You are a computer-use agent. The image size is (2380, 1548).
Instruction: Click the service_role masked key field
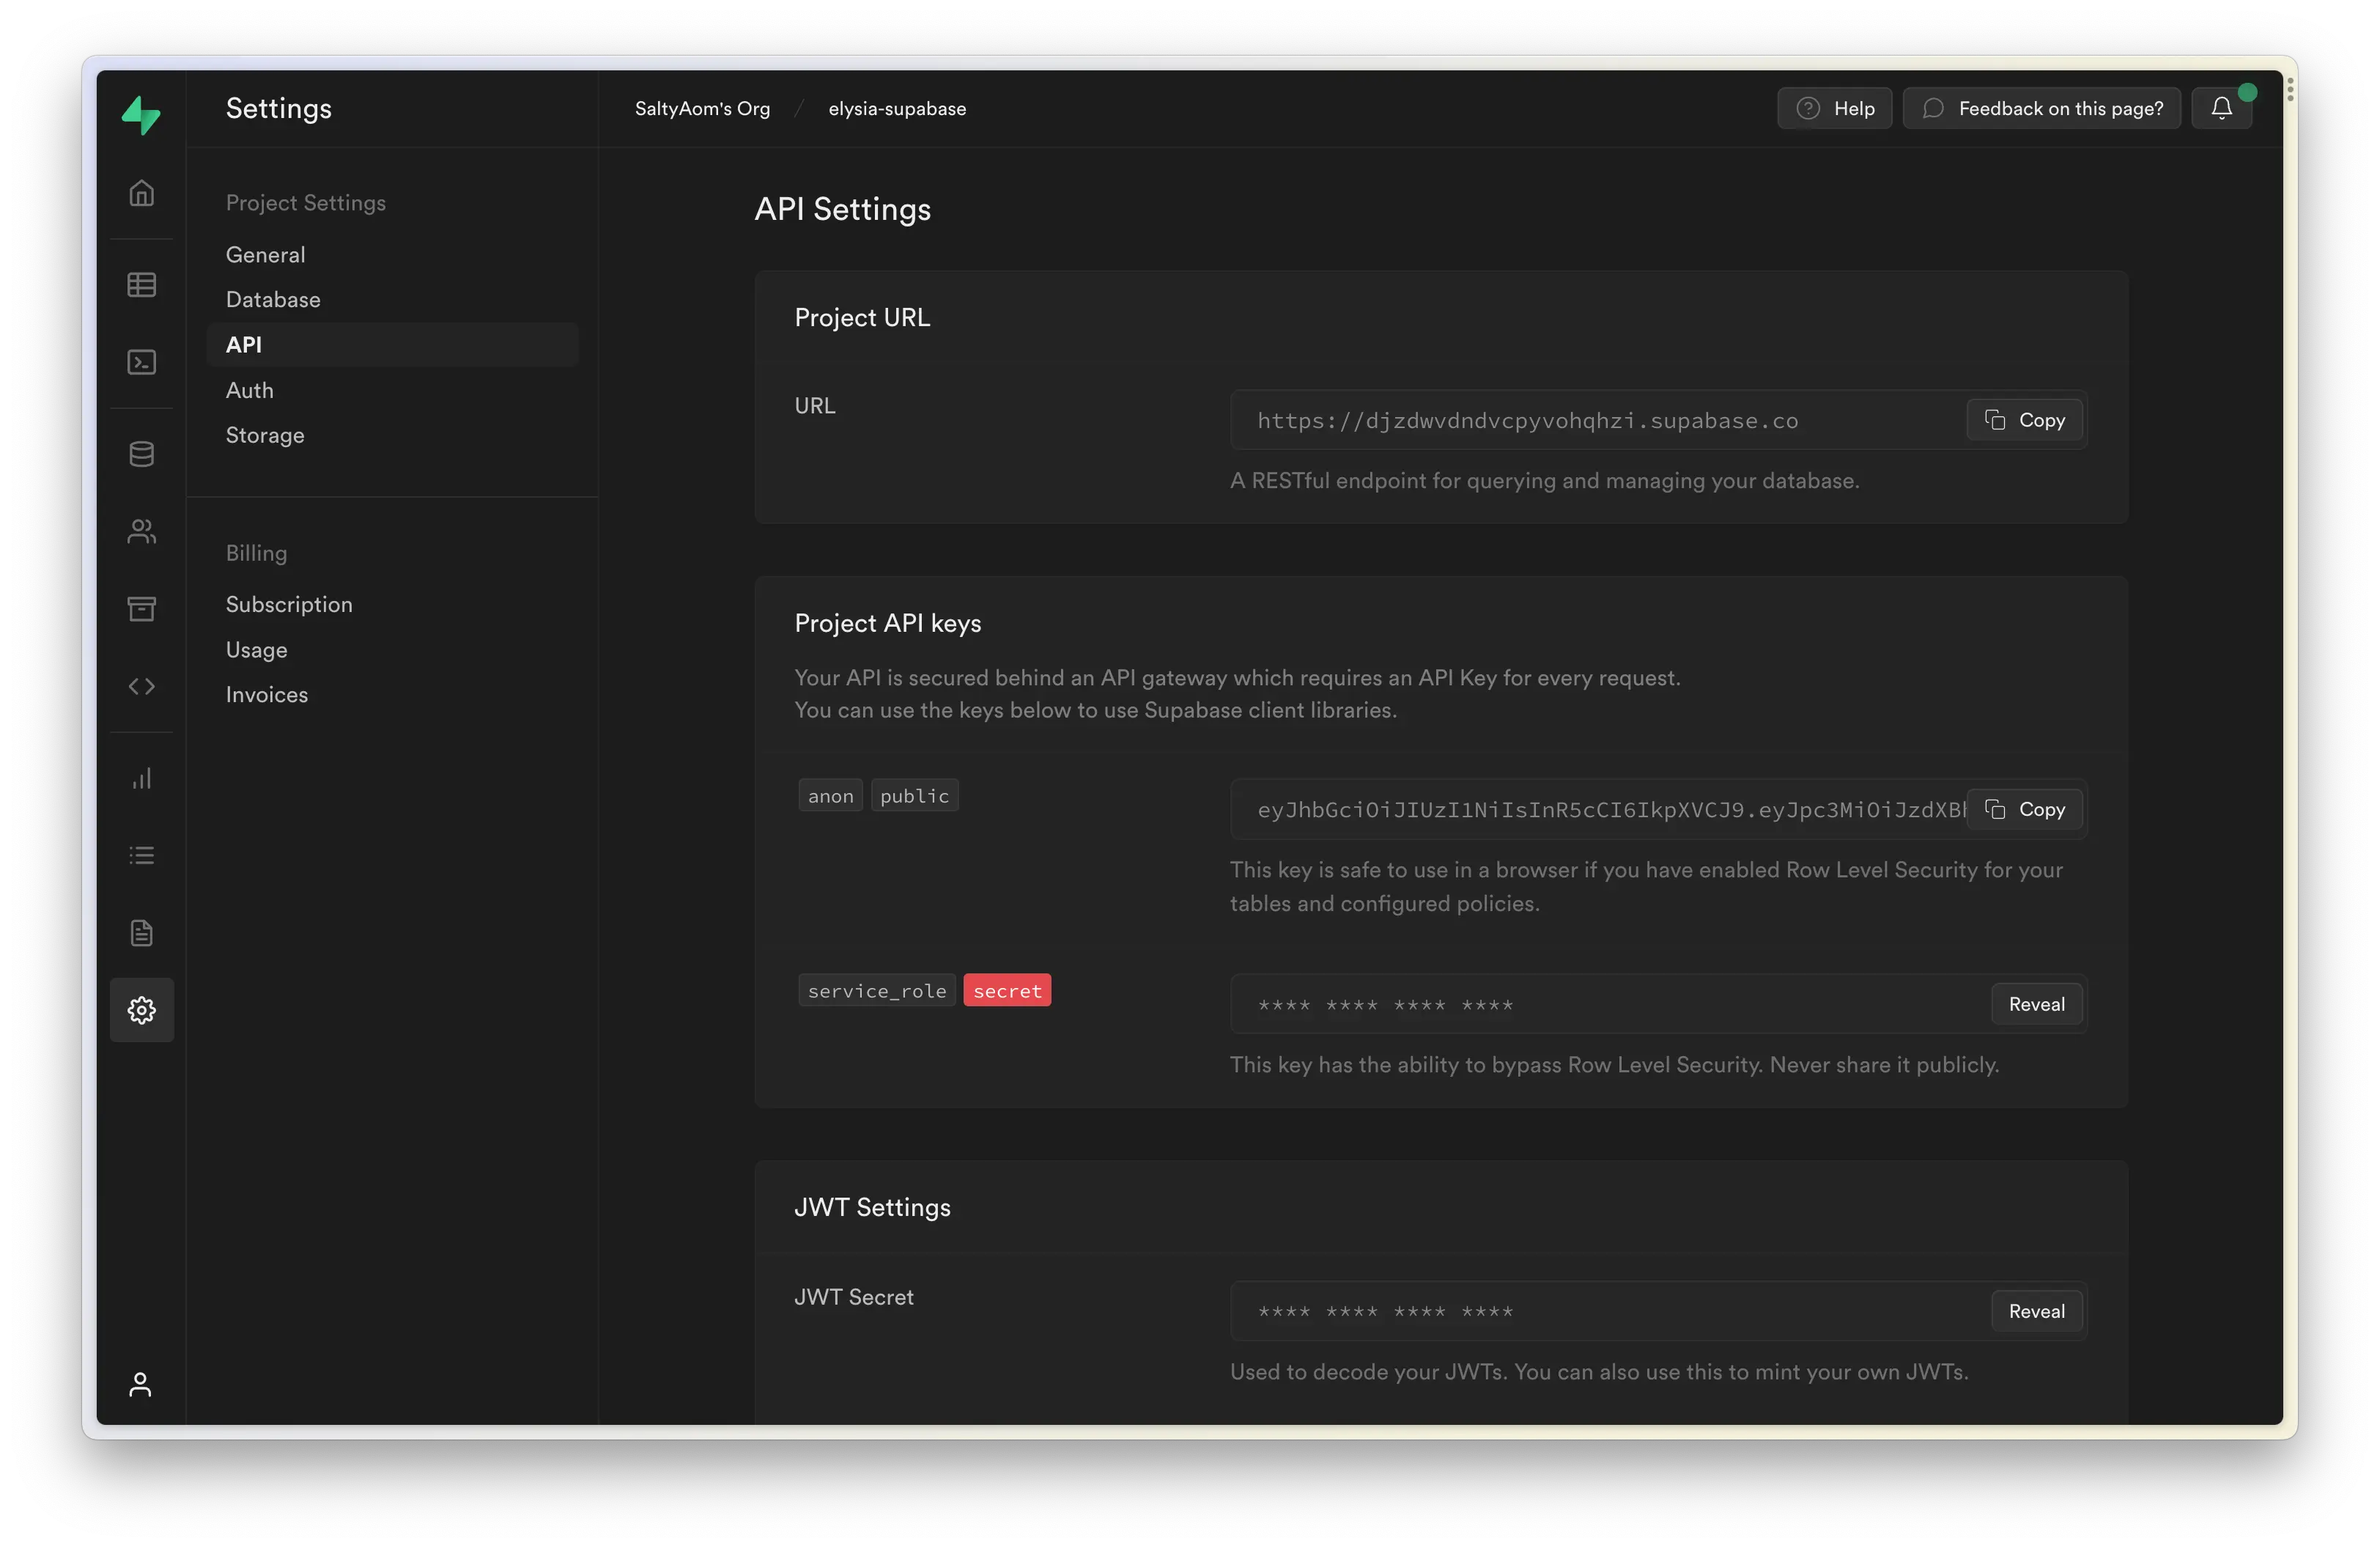click(x=1658, y=1004)
